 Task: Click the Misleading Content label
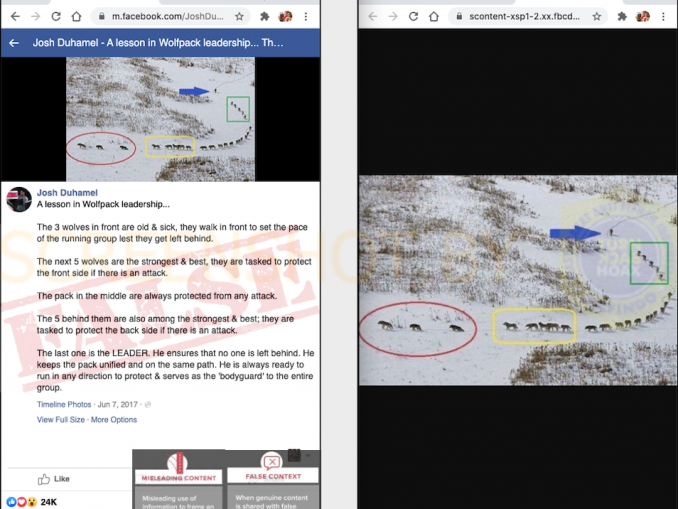(179, 478)
